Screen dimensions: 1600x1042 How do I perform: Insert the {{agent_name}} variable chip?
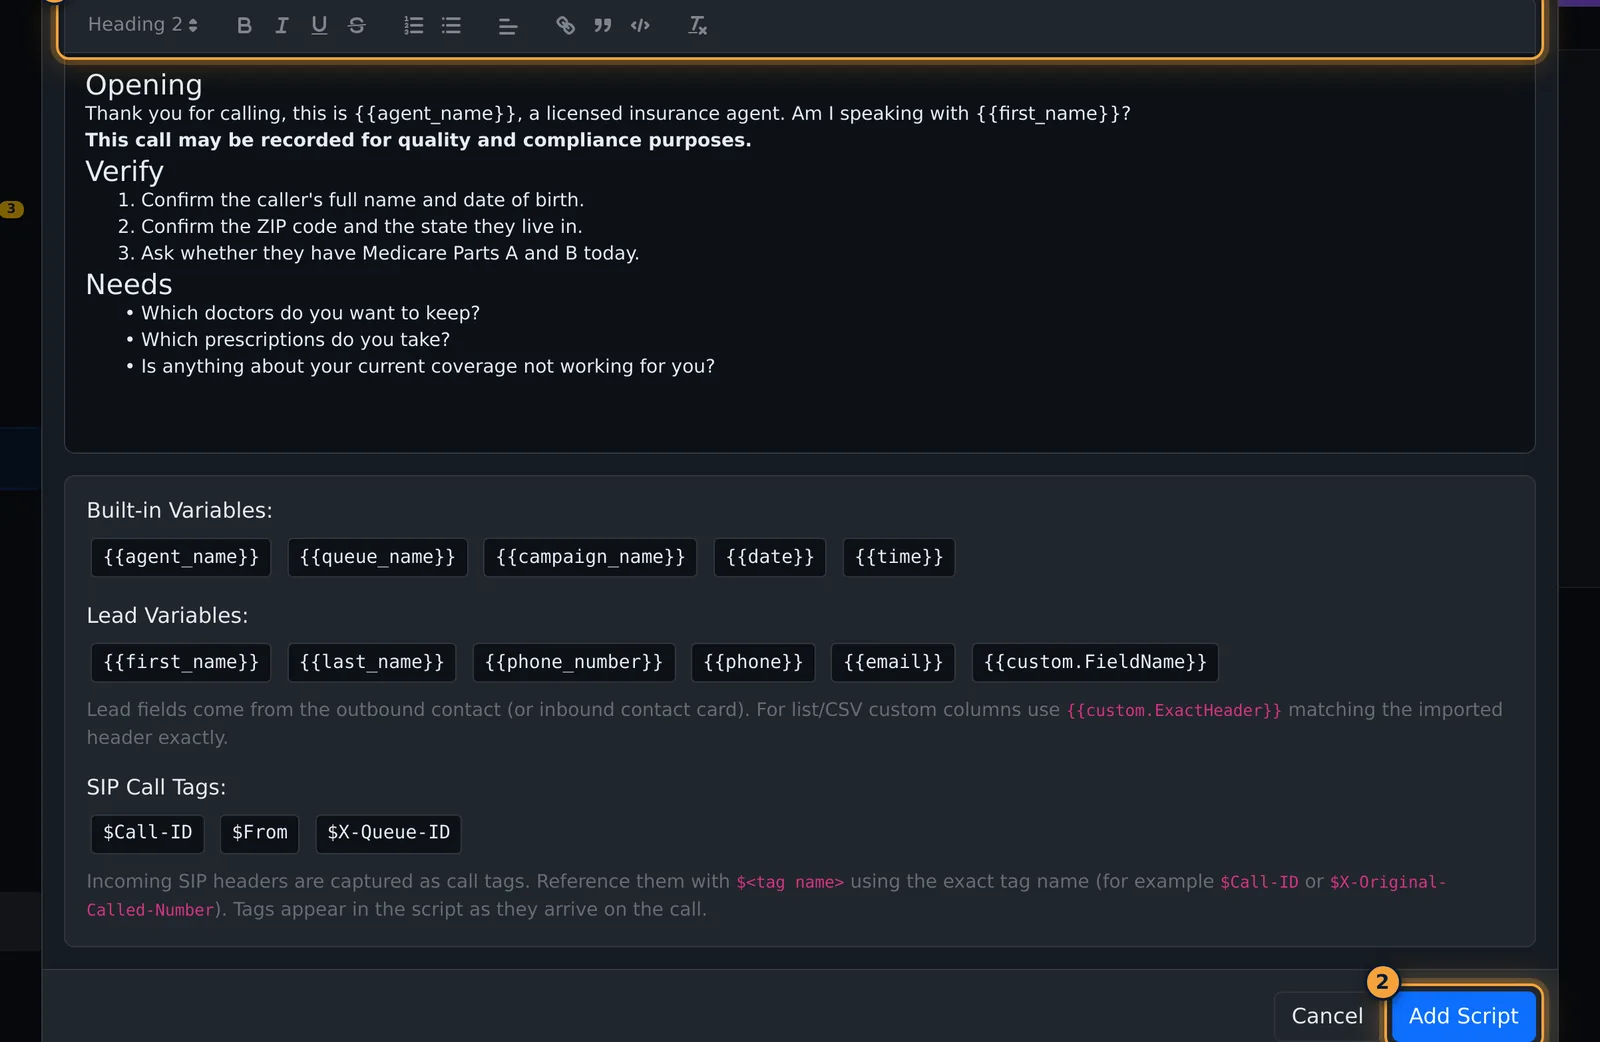click(181, 557)
